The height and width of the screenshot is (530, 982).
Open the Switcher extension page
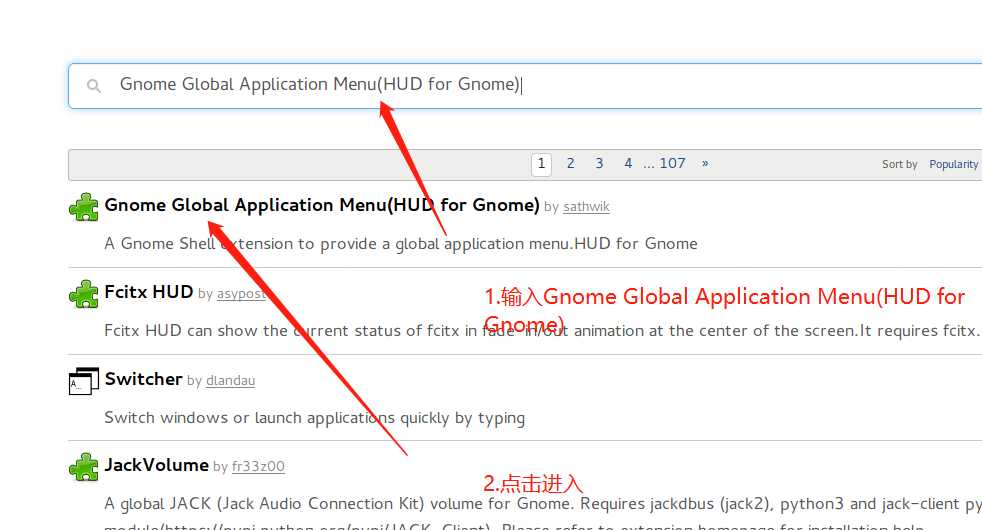point(143,379)
